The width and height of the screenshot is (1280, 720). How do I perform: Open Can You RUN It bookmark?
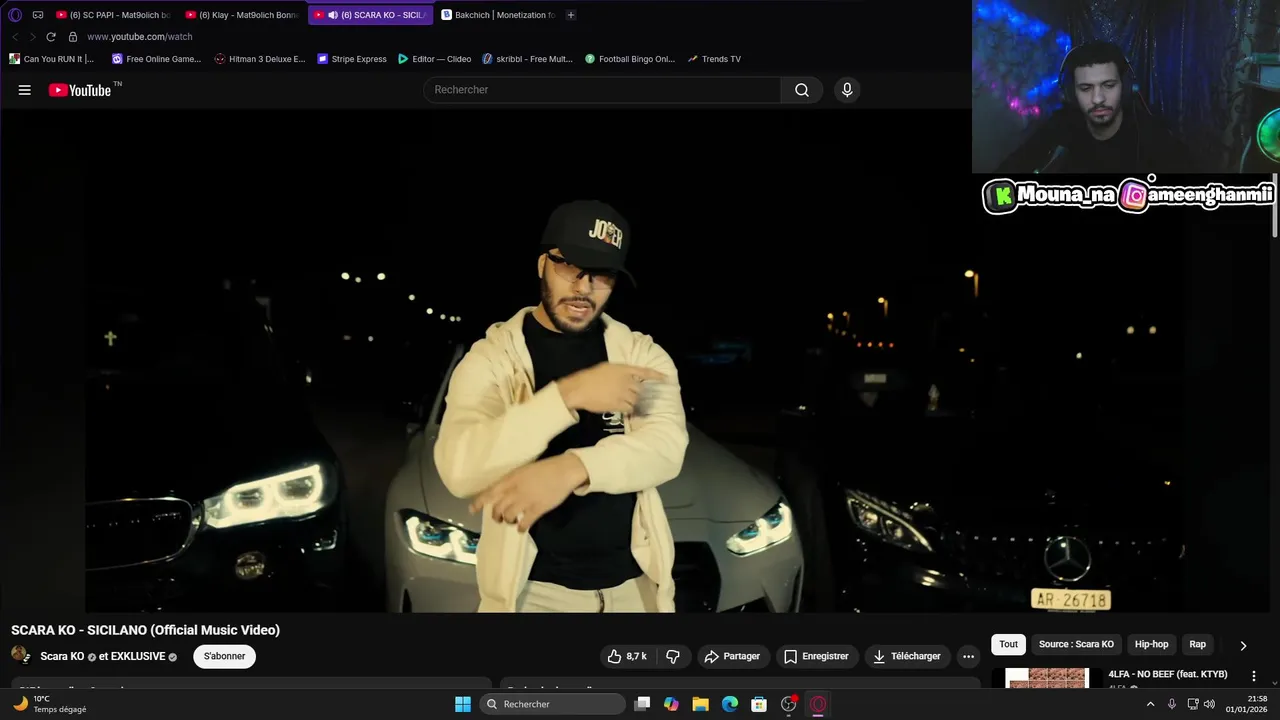tap(52, 59)
